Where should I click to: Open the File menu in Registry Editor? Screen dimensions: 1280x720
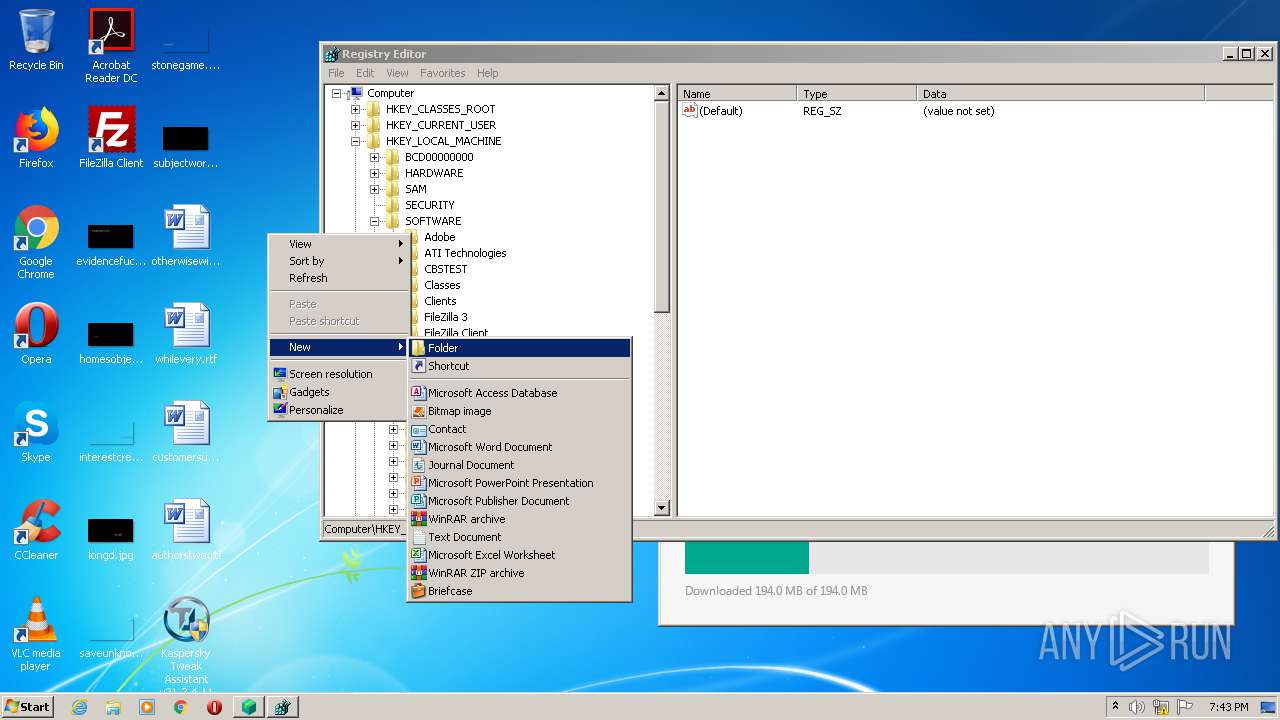click(x=336, y=73)
